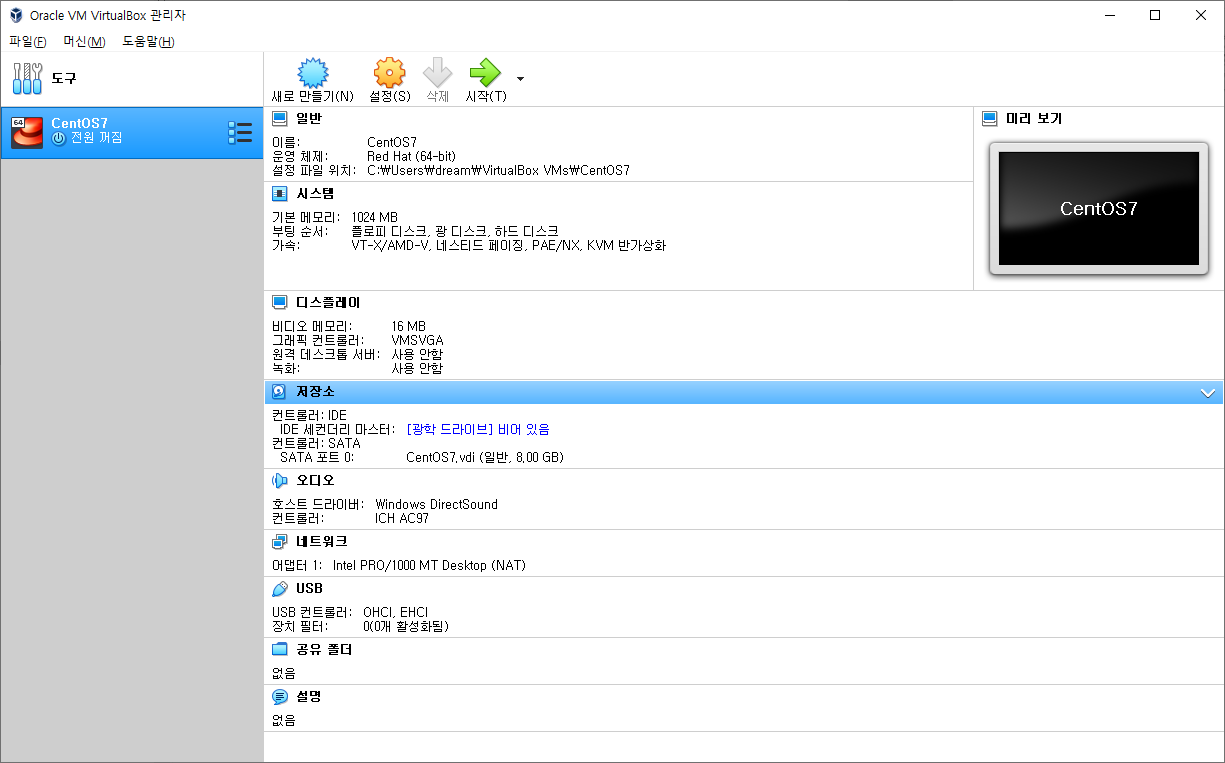Open the 도움말(H) menu

[148, 41]
